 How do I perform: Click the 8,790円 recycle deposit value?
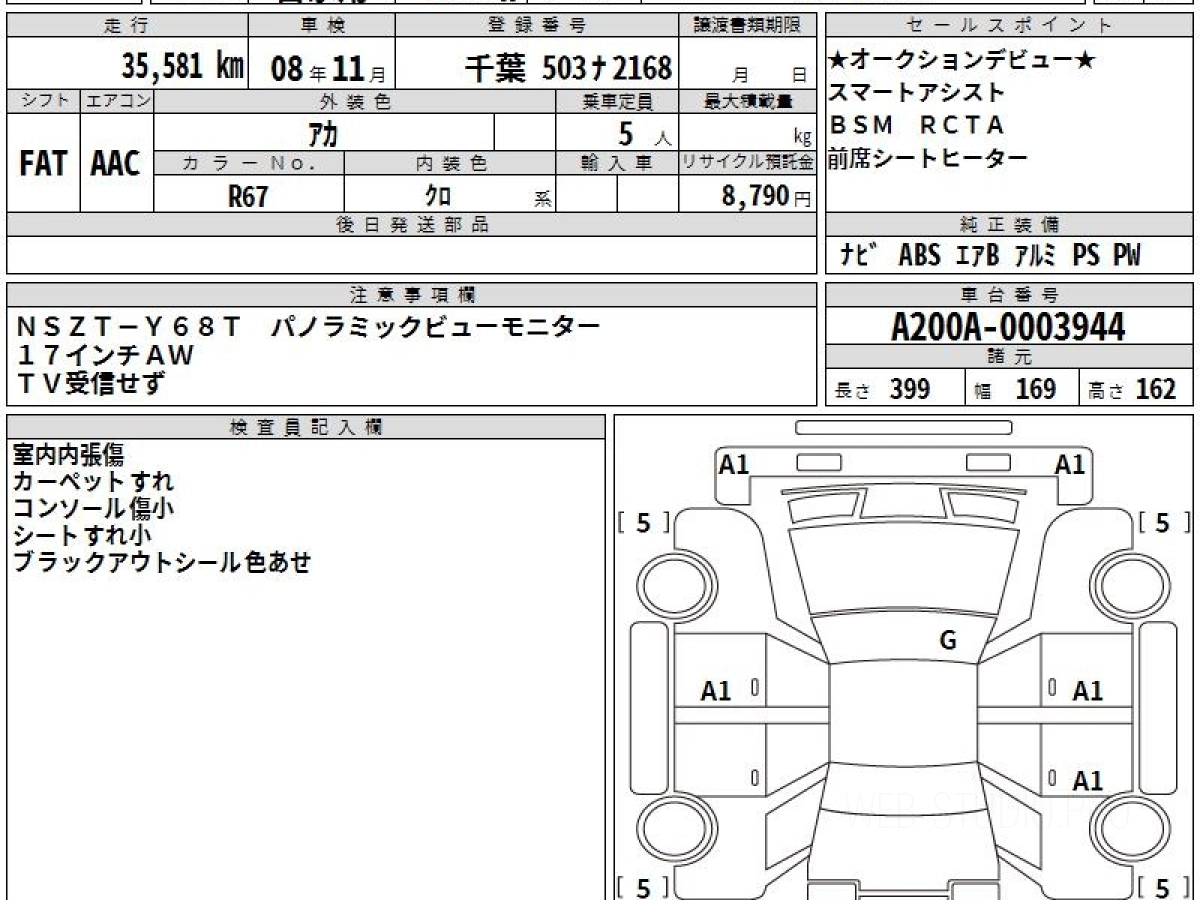[766, 196]
